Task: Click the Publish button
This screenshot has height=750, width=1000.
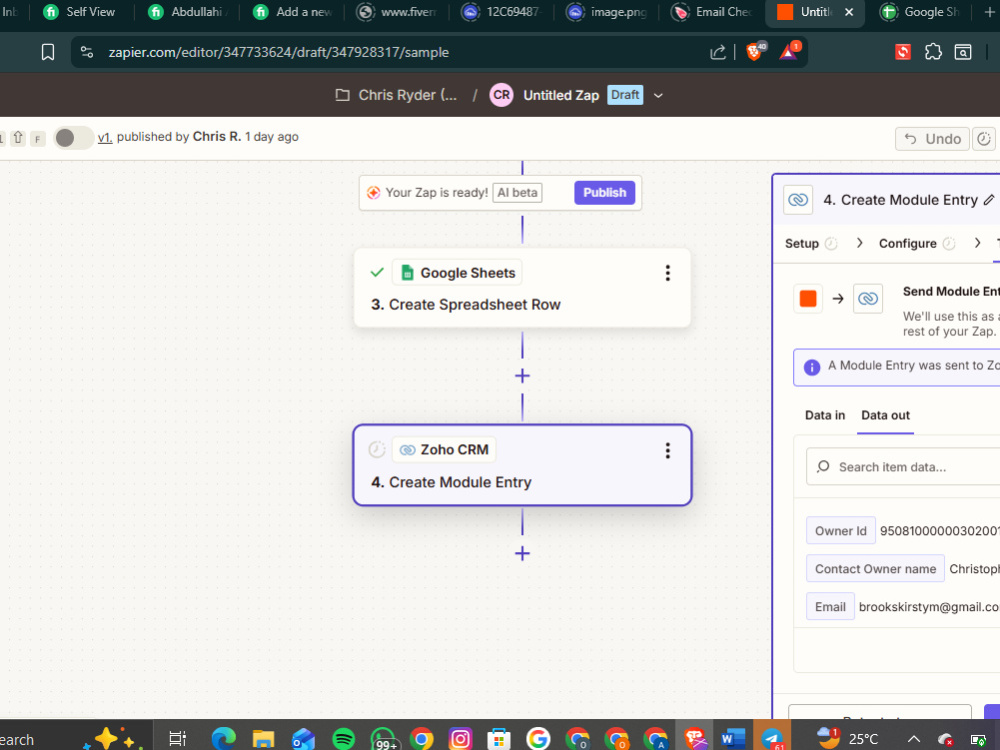Action: pyautogui.click(x=605, y=193)
